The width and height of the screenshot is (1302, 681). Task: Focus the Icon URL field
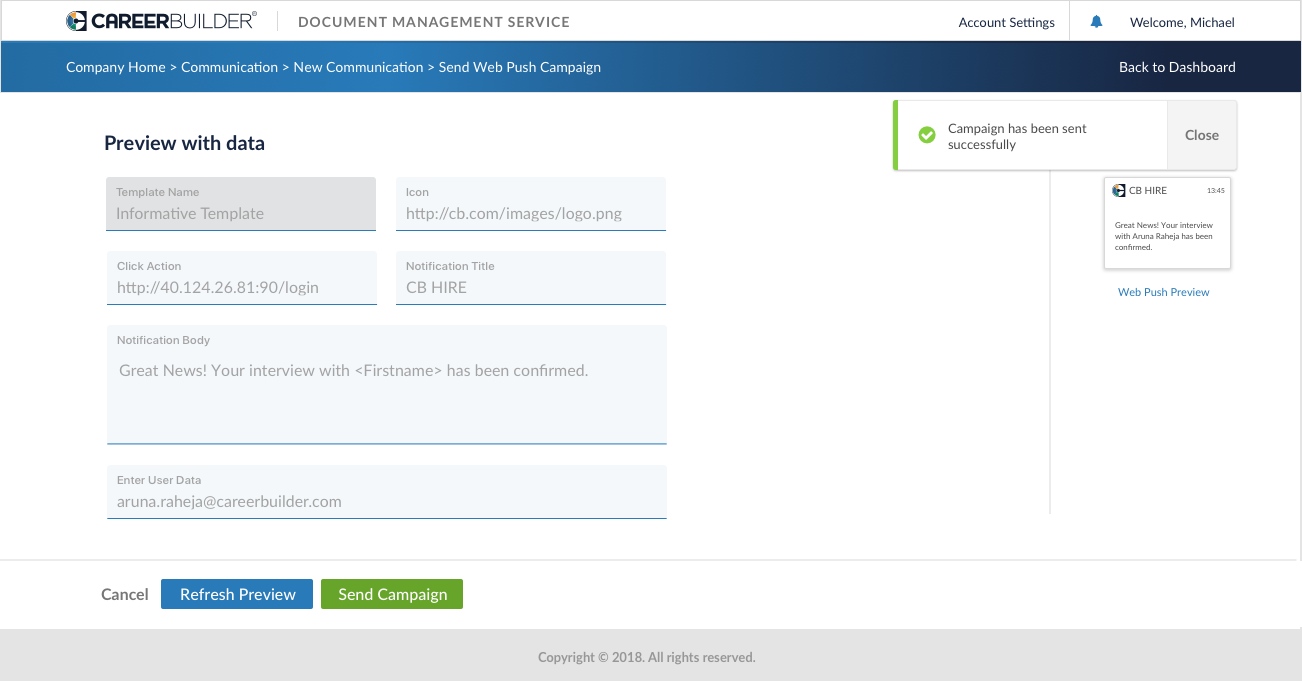click(x=531, y=204)
